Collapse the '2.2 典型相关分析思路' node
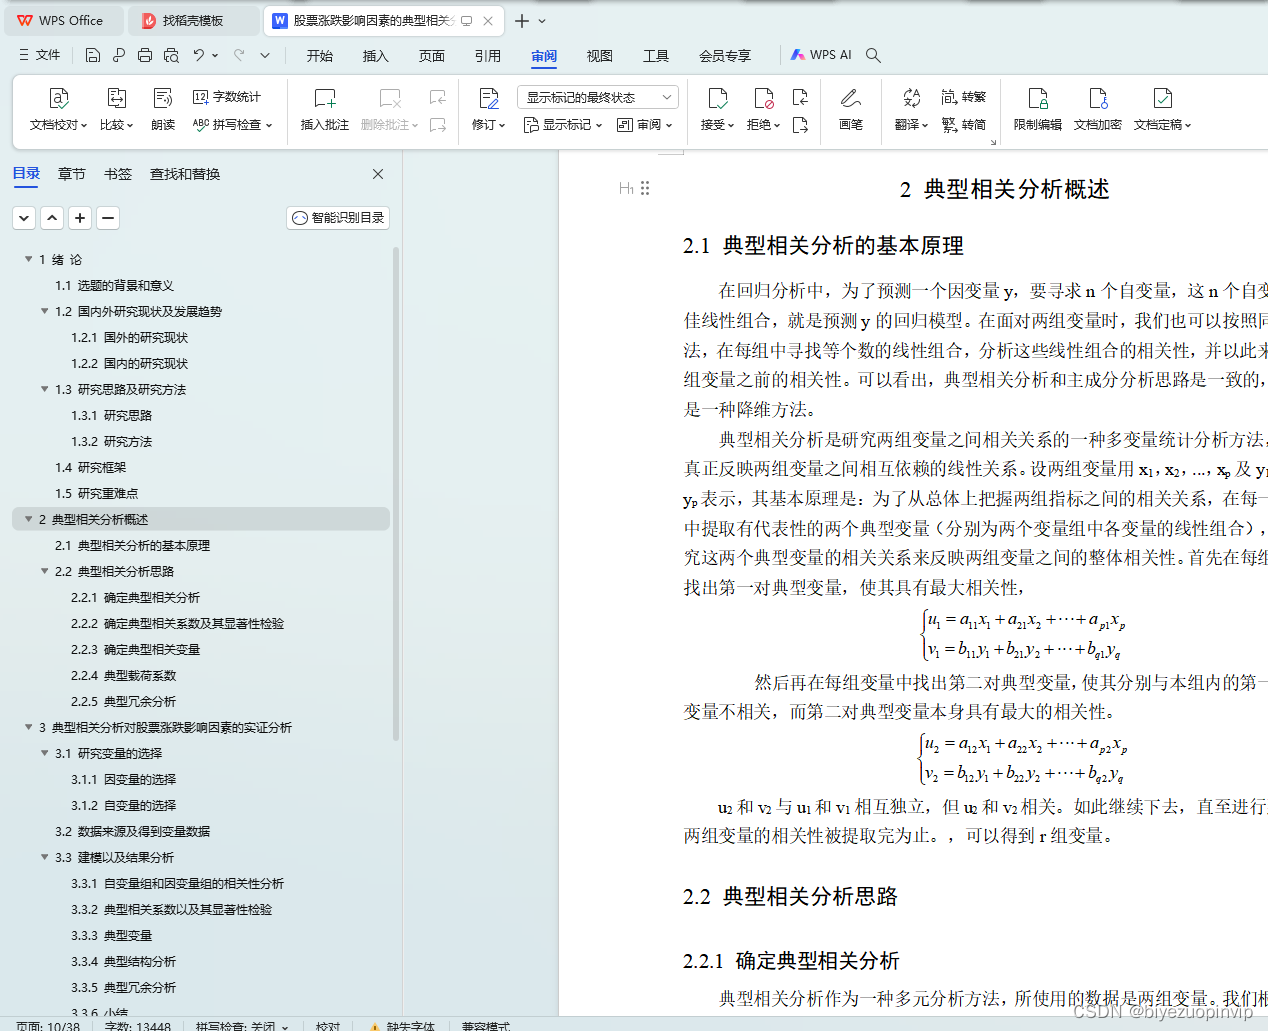The image size is (1268, 1031). 44,571
